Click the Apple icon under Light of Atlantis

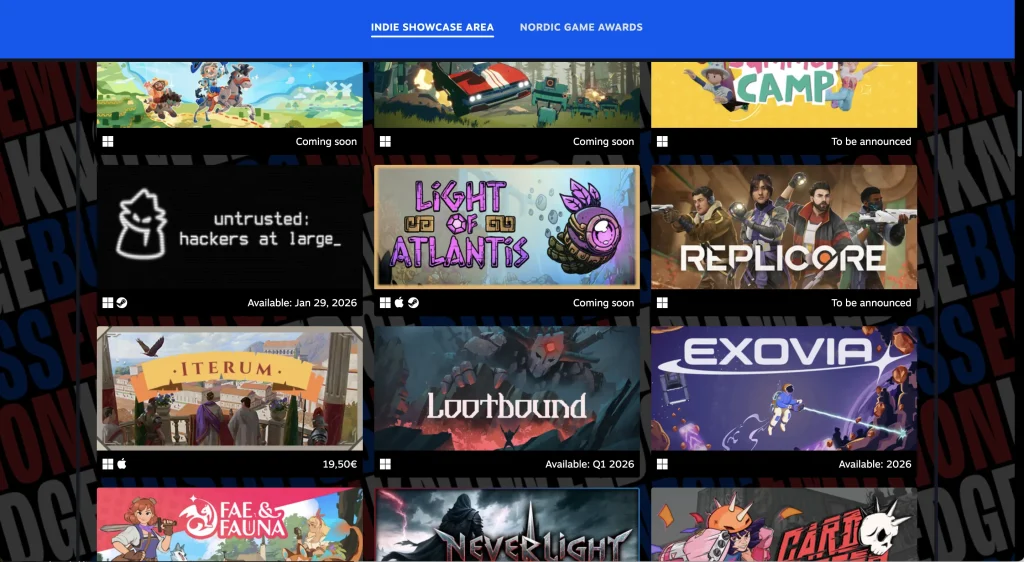(x=399, y=303)
